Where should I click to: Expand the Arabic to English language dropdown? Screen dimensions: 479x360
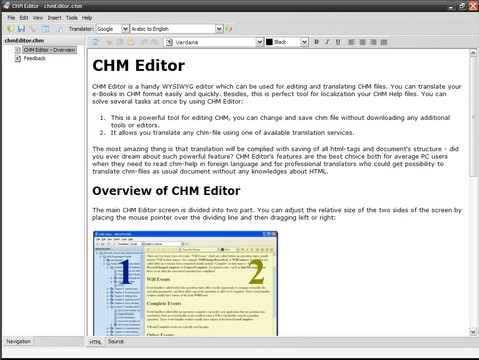tap(177, 29)
